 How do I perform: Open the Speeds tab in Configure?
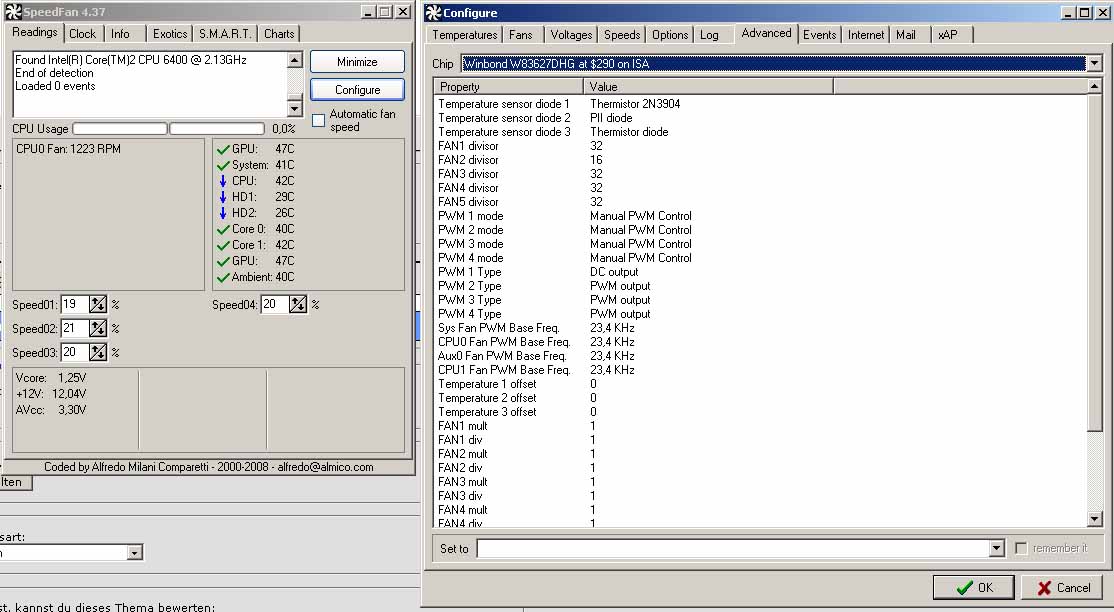coord(622,35)
